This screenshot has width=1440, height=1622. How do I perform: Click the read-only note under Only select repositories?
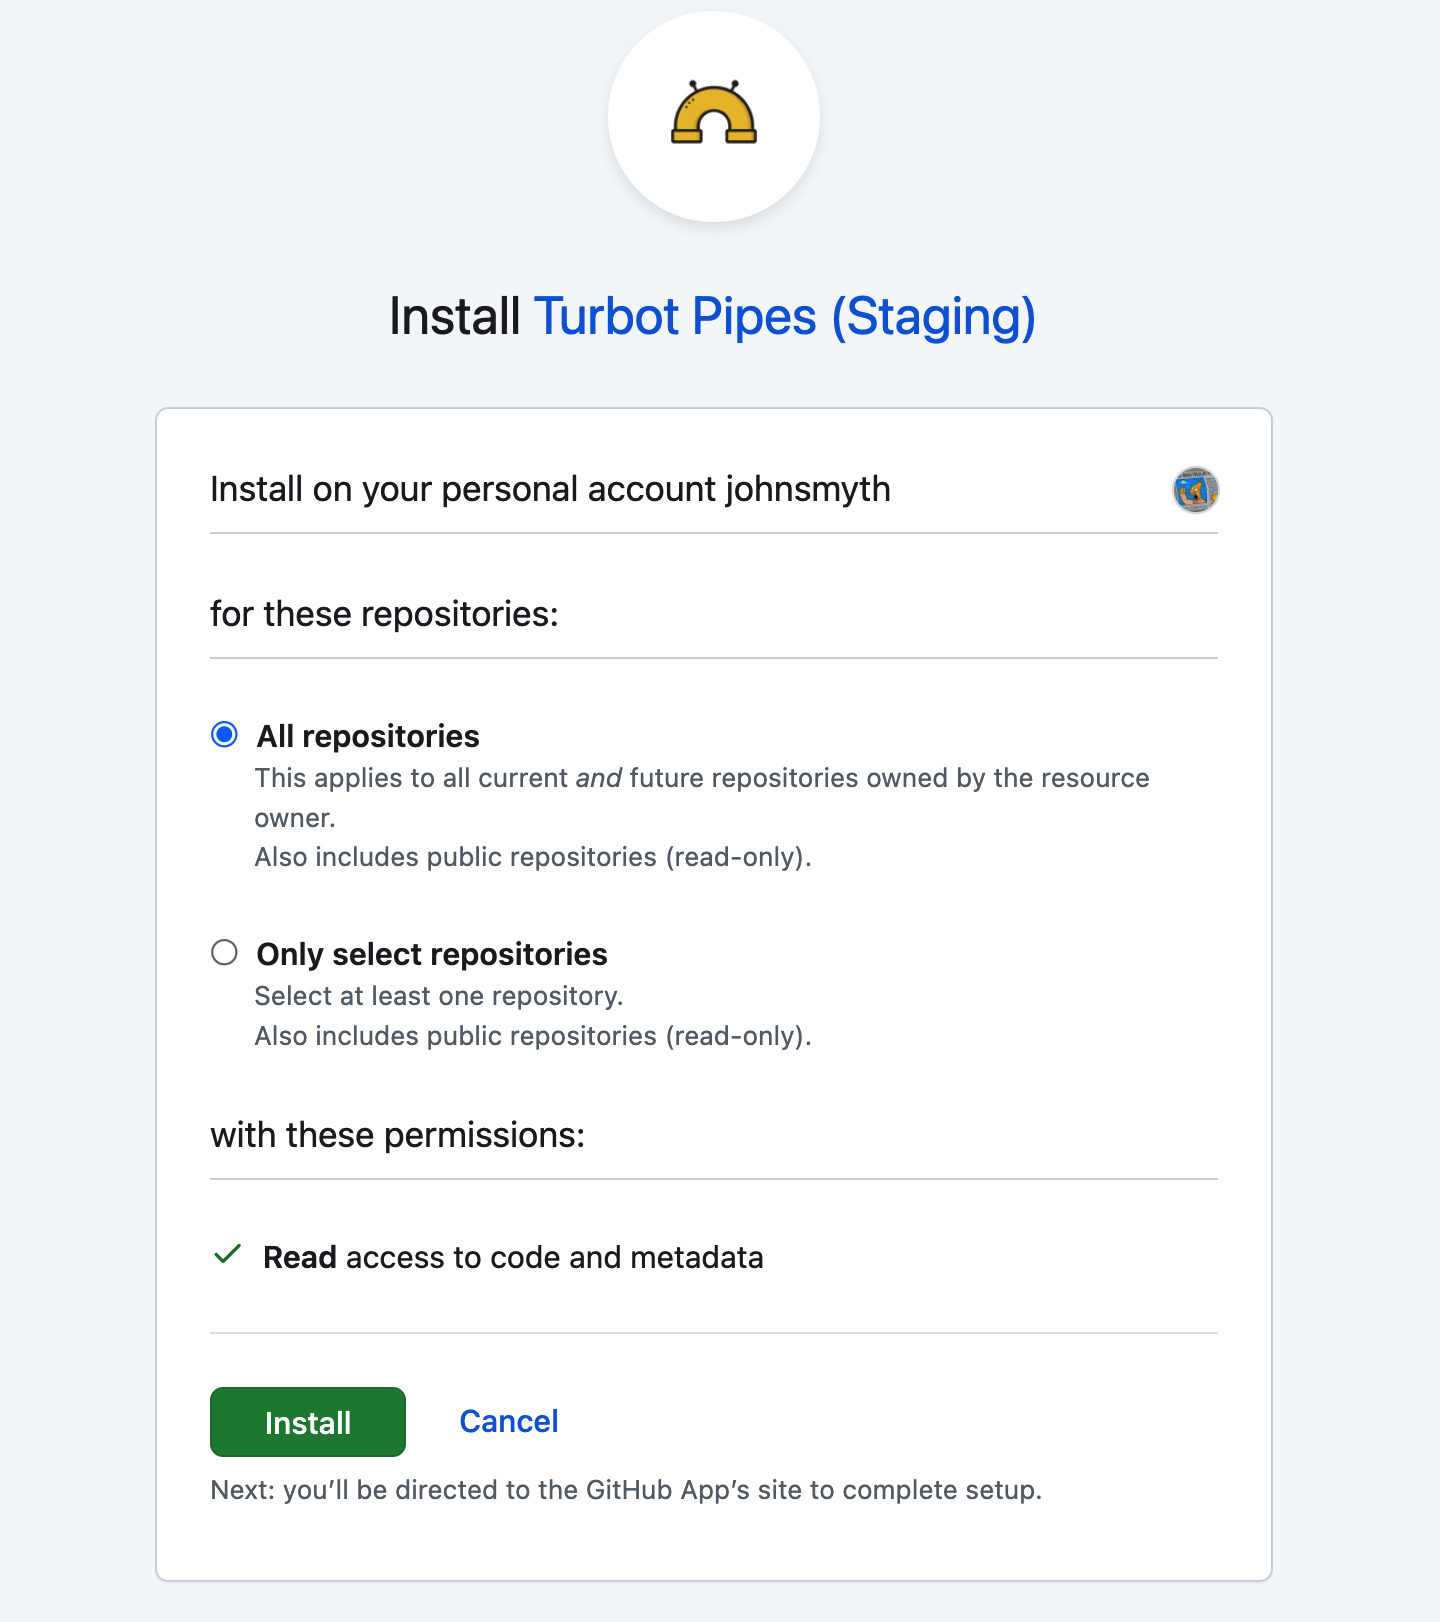533,1036
